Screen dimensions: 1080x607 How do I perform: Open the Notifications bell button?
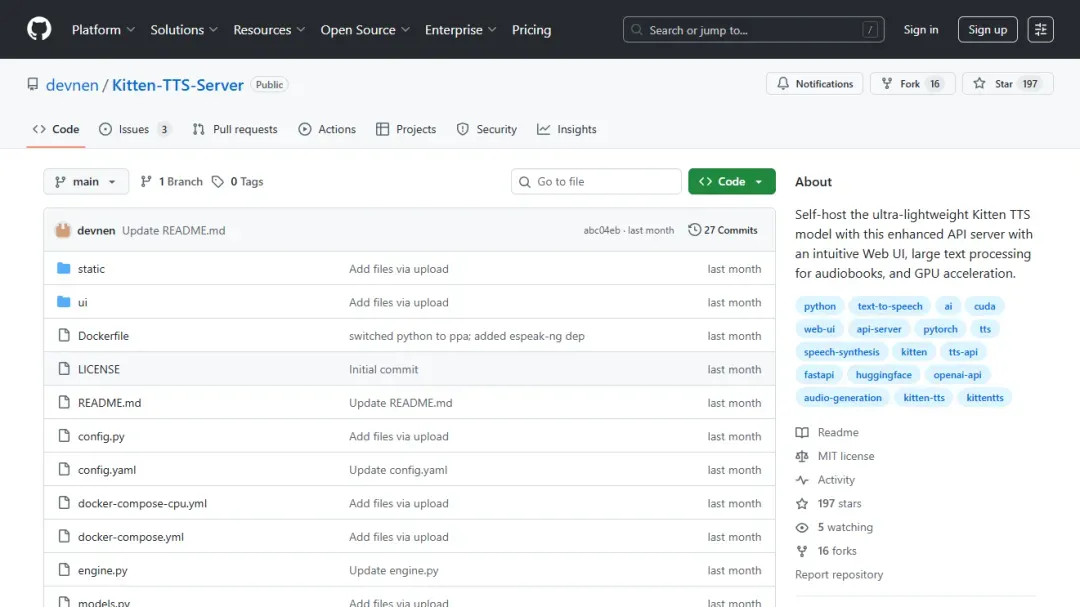[x=815, y=84]
